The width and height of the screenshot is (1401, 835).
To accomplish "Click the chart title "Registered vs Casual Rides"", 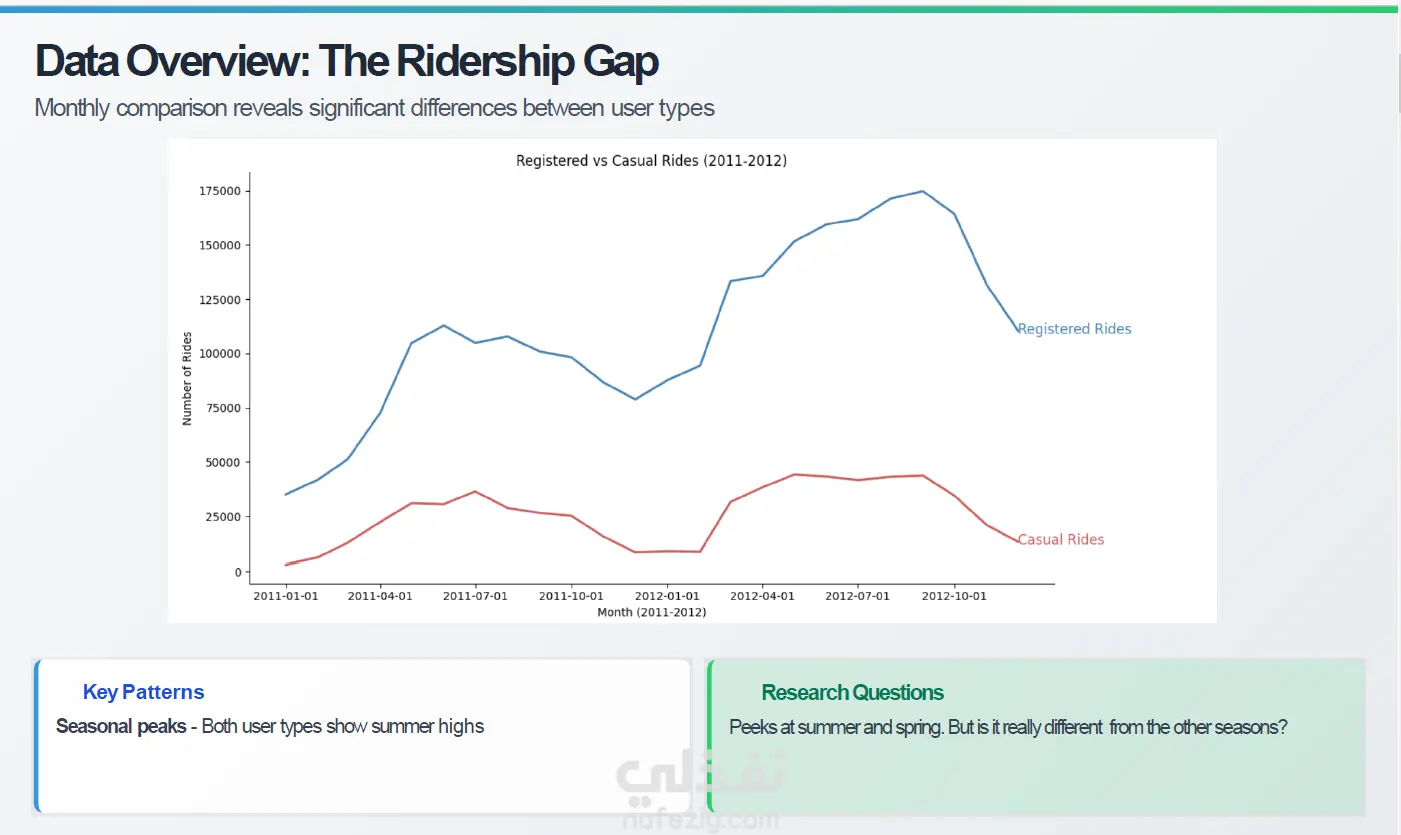I will point(651,160).
